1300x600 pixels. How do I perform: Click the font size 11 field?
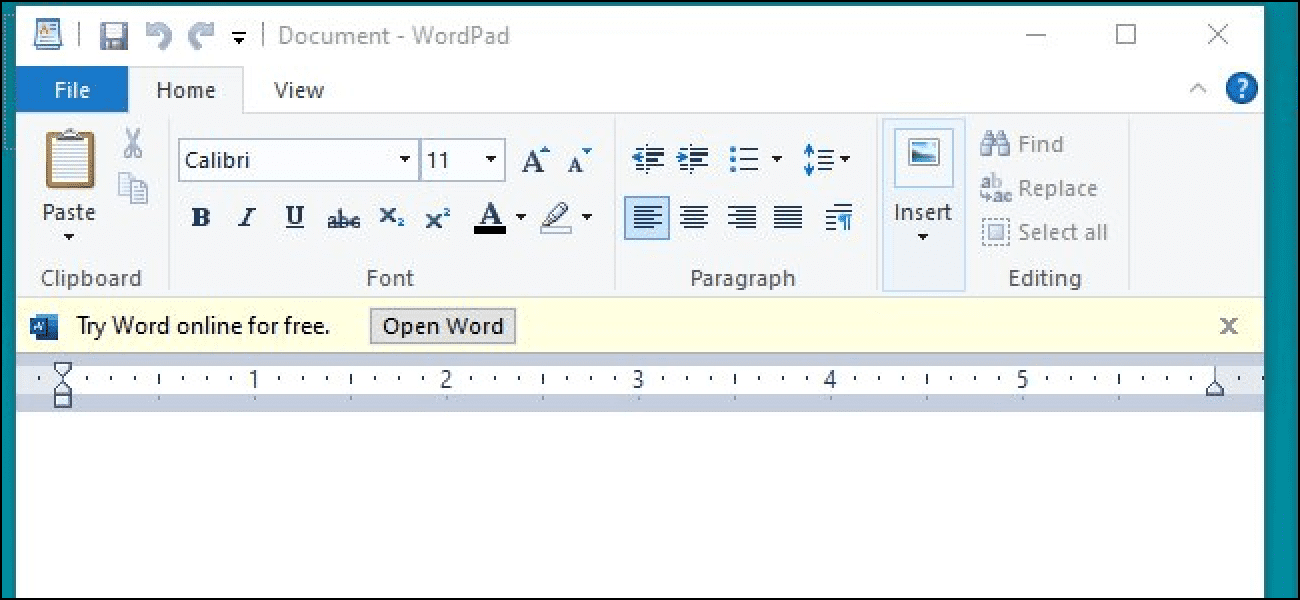point(450,160)
